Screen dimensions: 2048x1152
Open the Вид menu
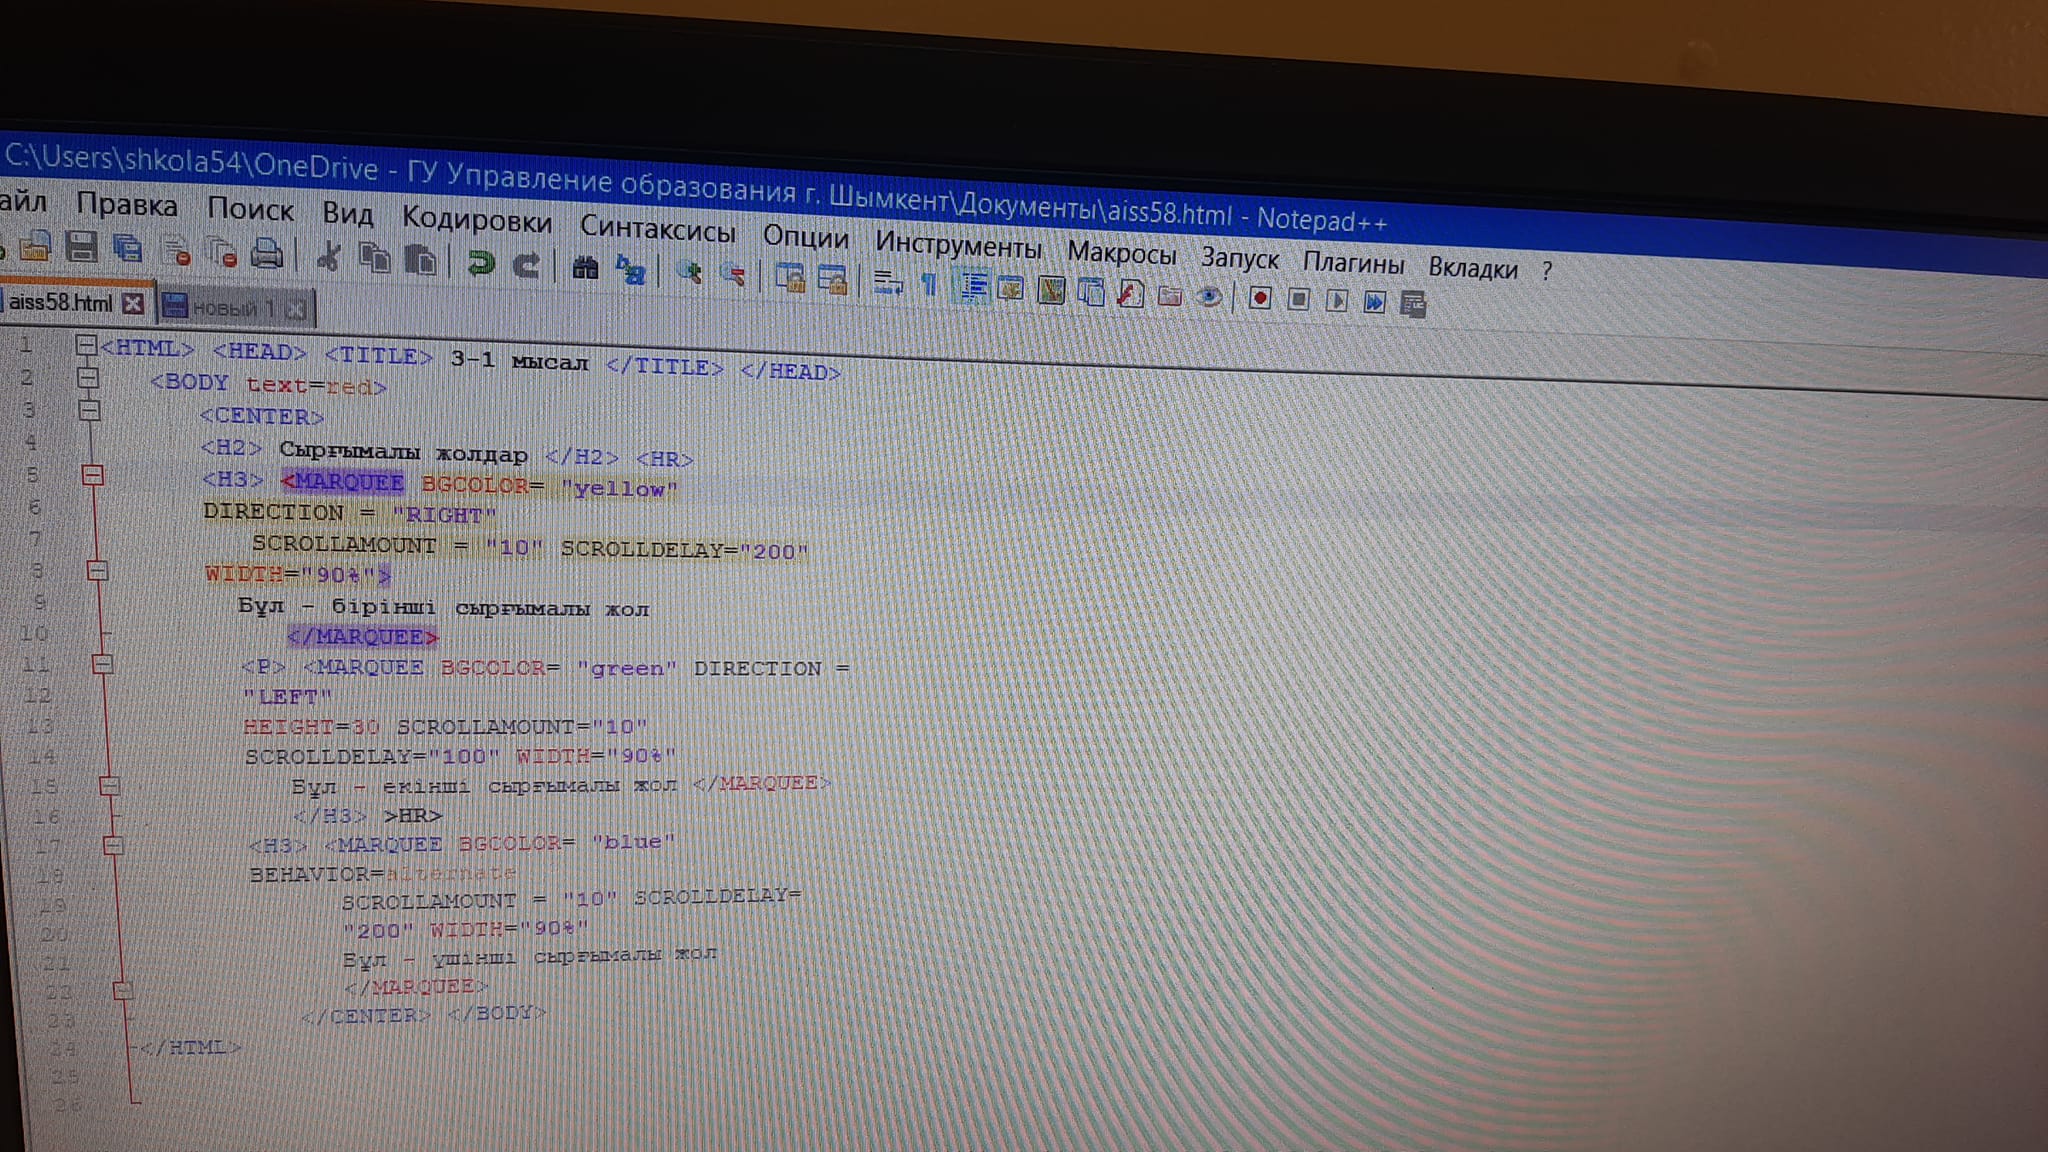[347, 213]
